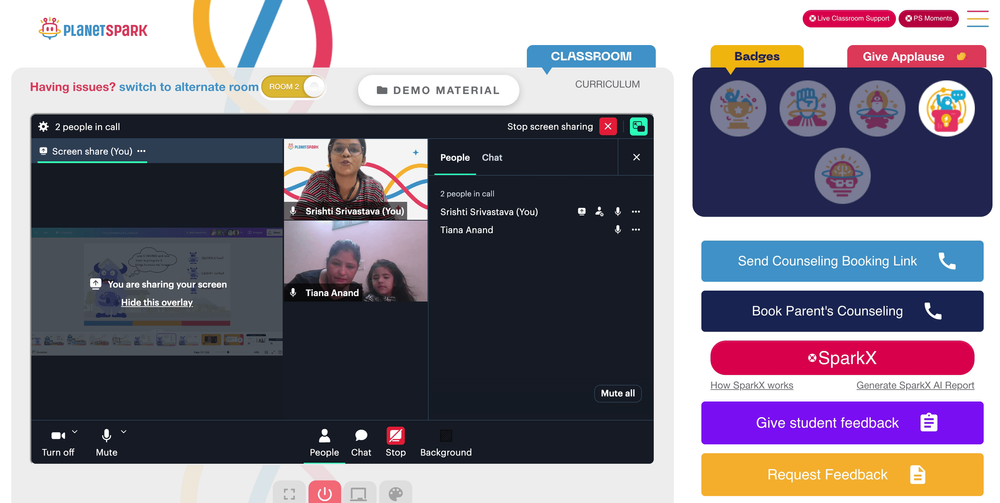Screen dimensions: 1000x503
Task: Click PS Moments button
Action: (929, 18)
